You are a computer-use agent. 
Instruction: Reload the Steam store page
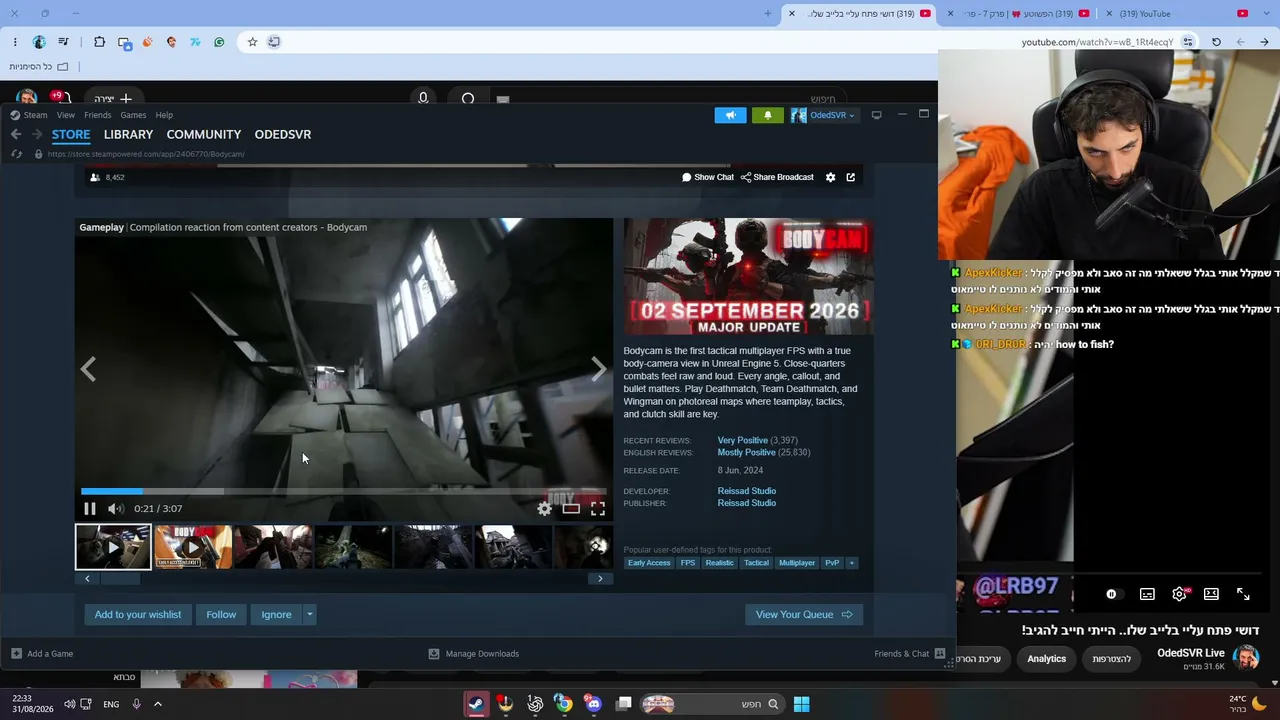pos(16,154)
